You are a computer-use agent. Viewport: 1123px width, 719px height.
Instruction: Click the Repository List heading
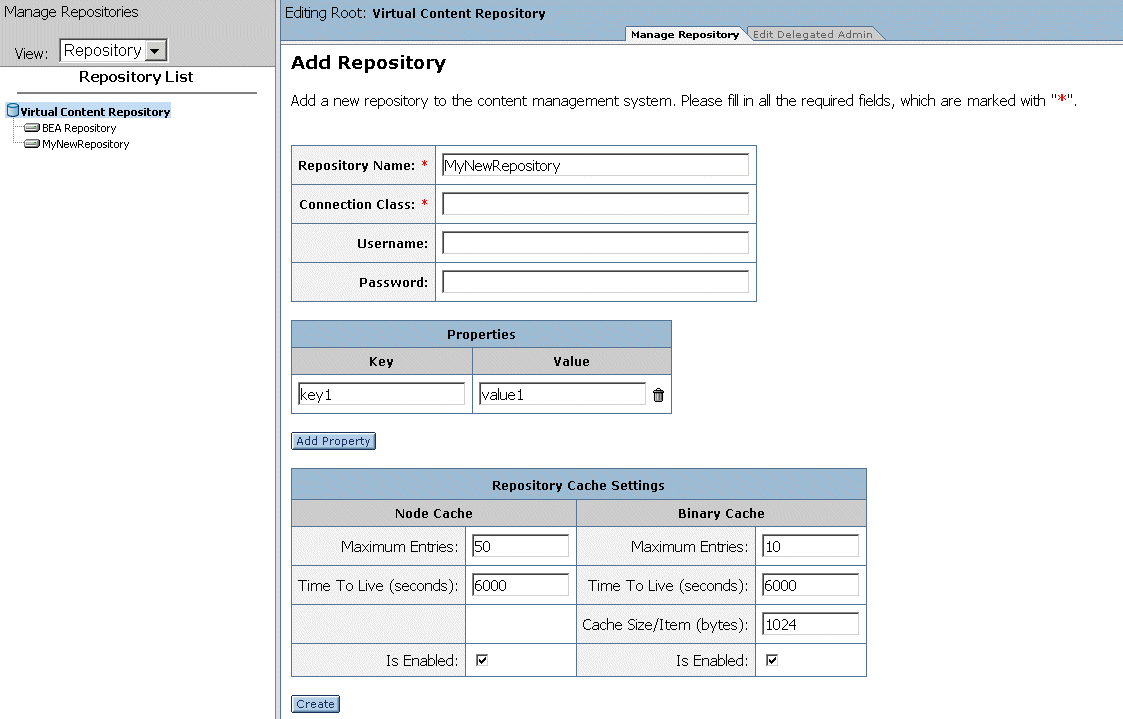[x=136, y=77]
